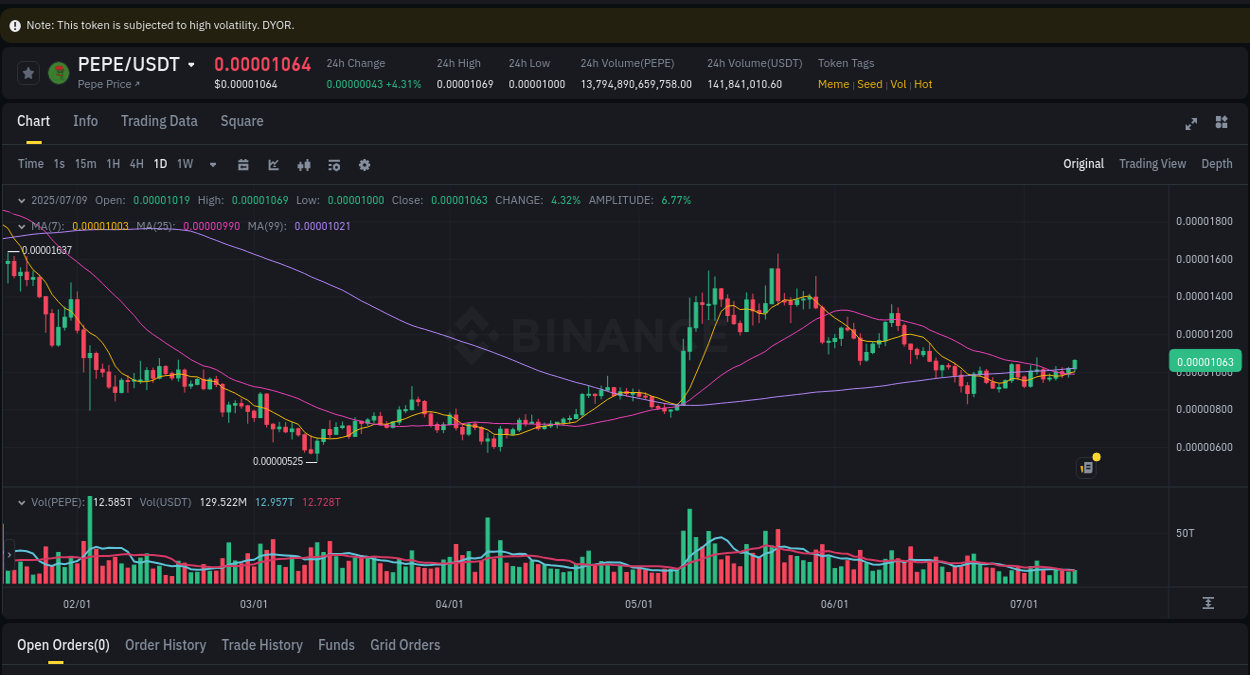Click the order panel icon on chart
The width and height of the screenshot is (1250, 675).
1086,468
